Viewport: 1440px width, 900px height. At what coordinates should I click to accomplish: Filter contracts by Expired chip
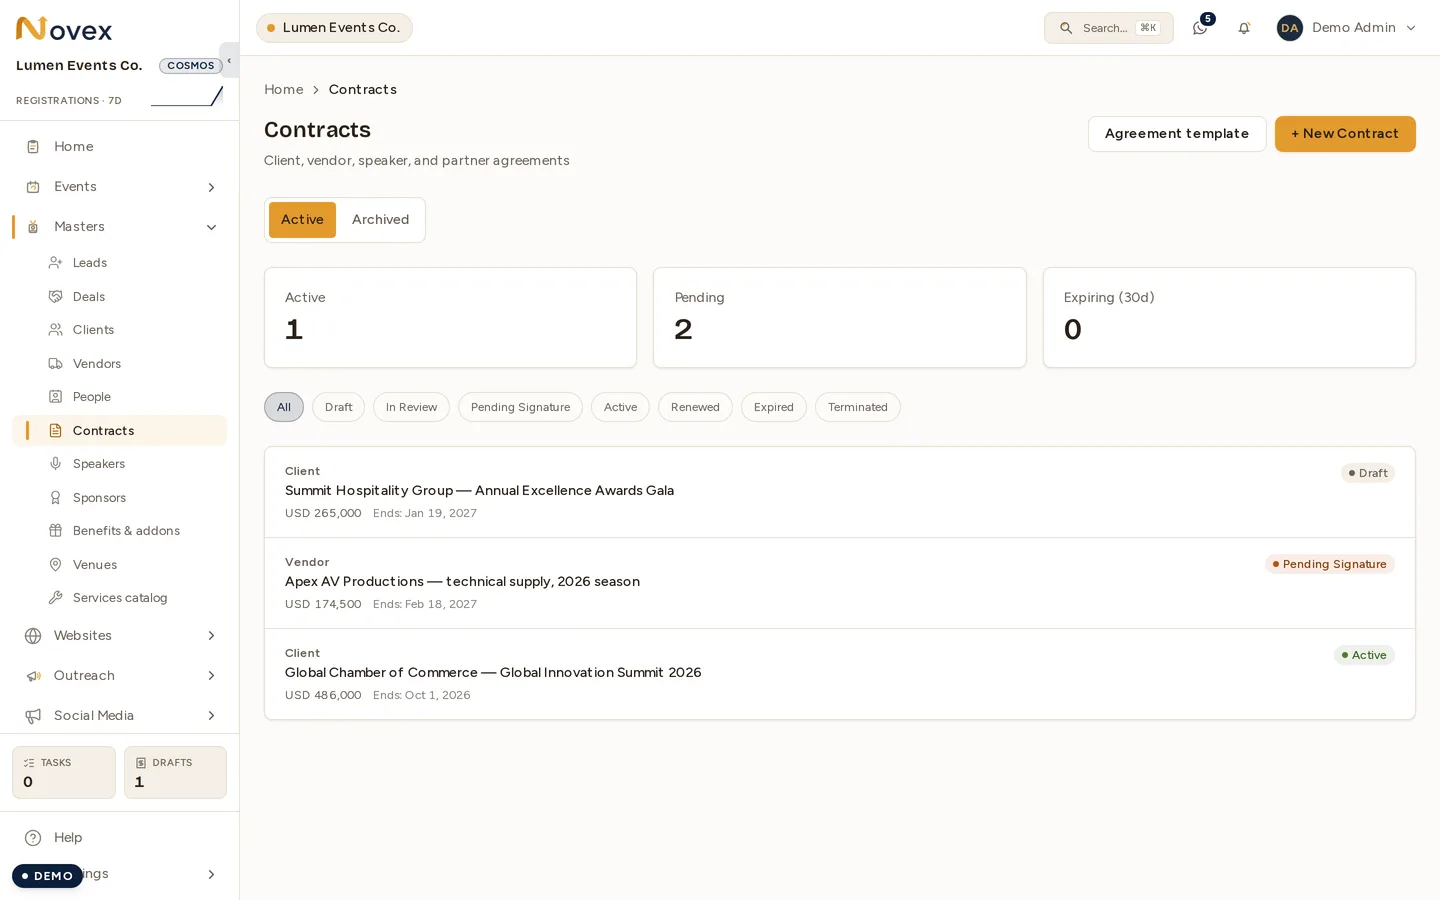pos(773,407)
